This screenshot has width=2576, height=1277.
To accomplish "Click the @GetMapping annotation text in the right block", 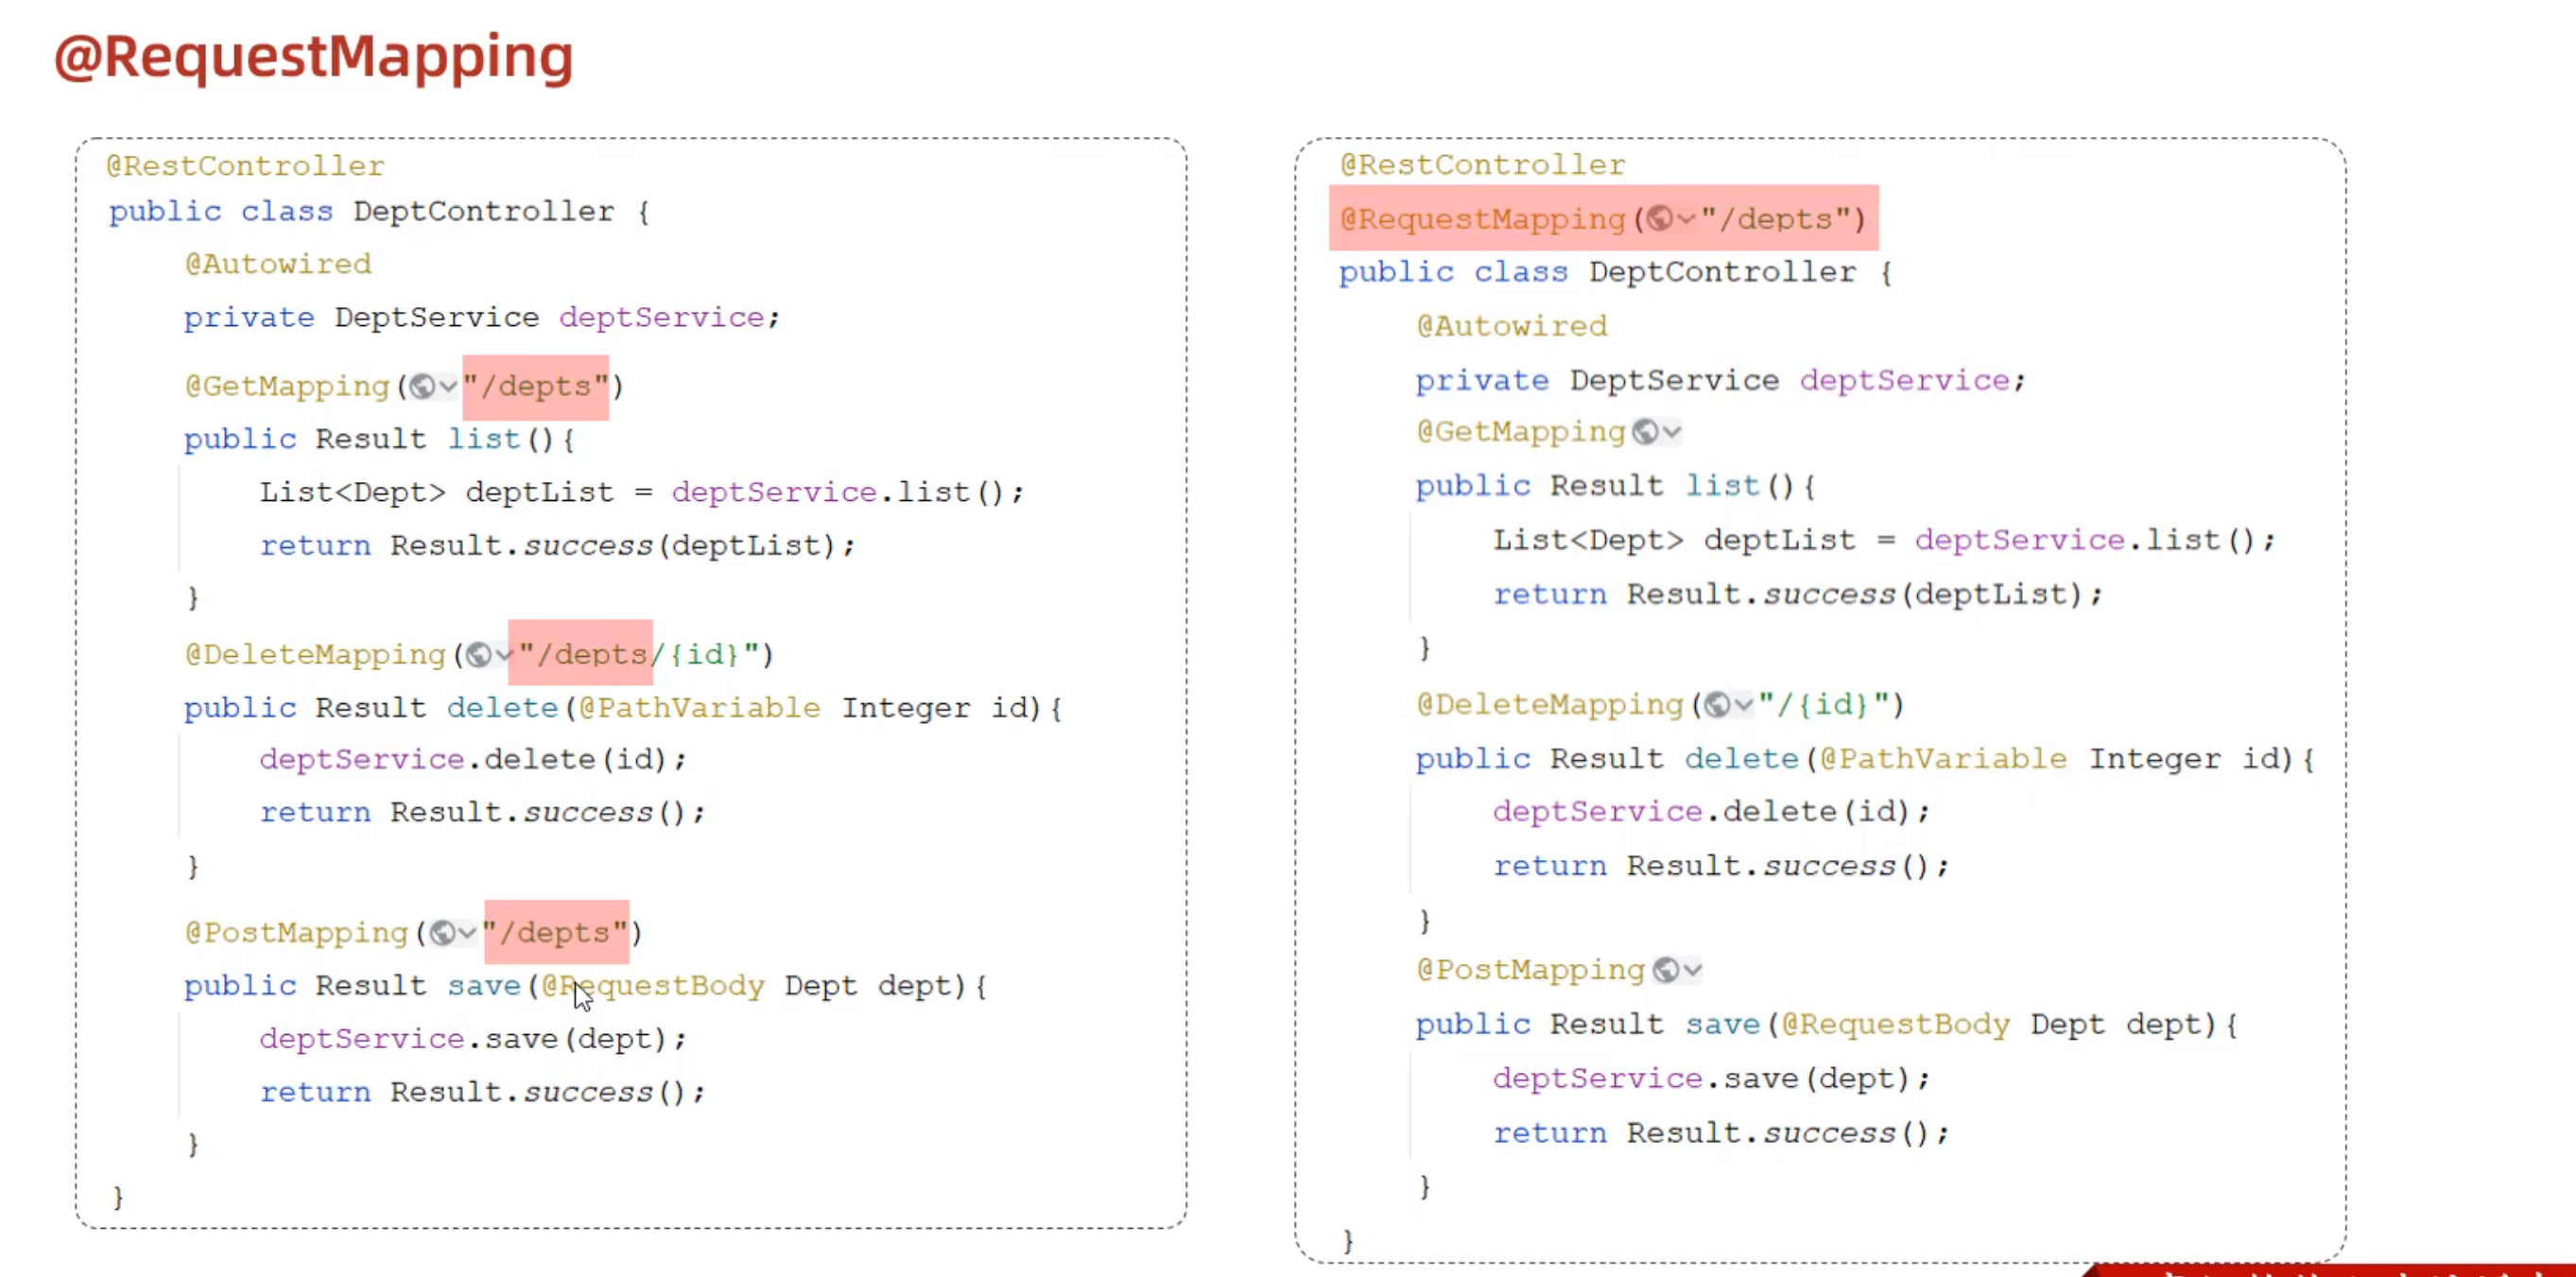I will (1521, 432).
